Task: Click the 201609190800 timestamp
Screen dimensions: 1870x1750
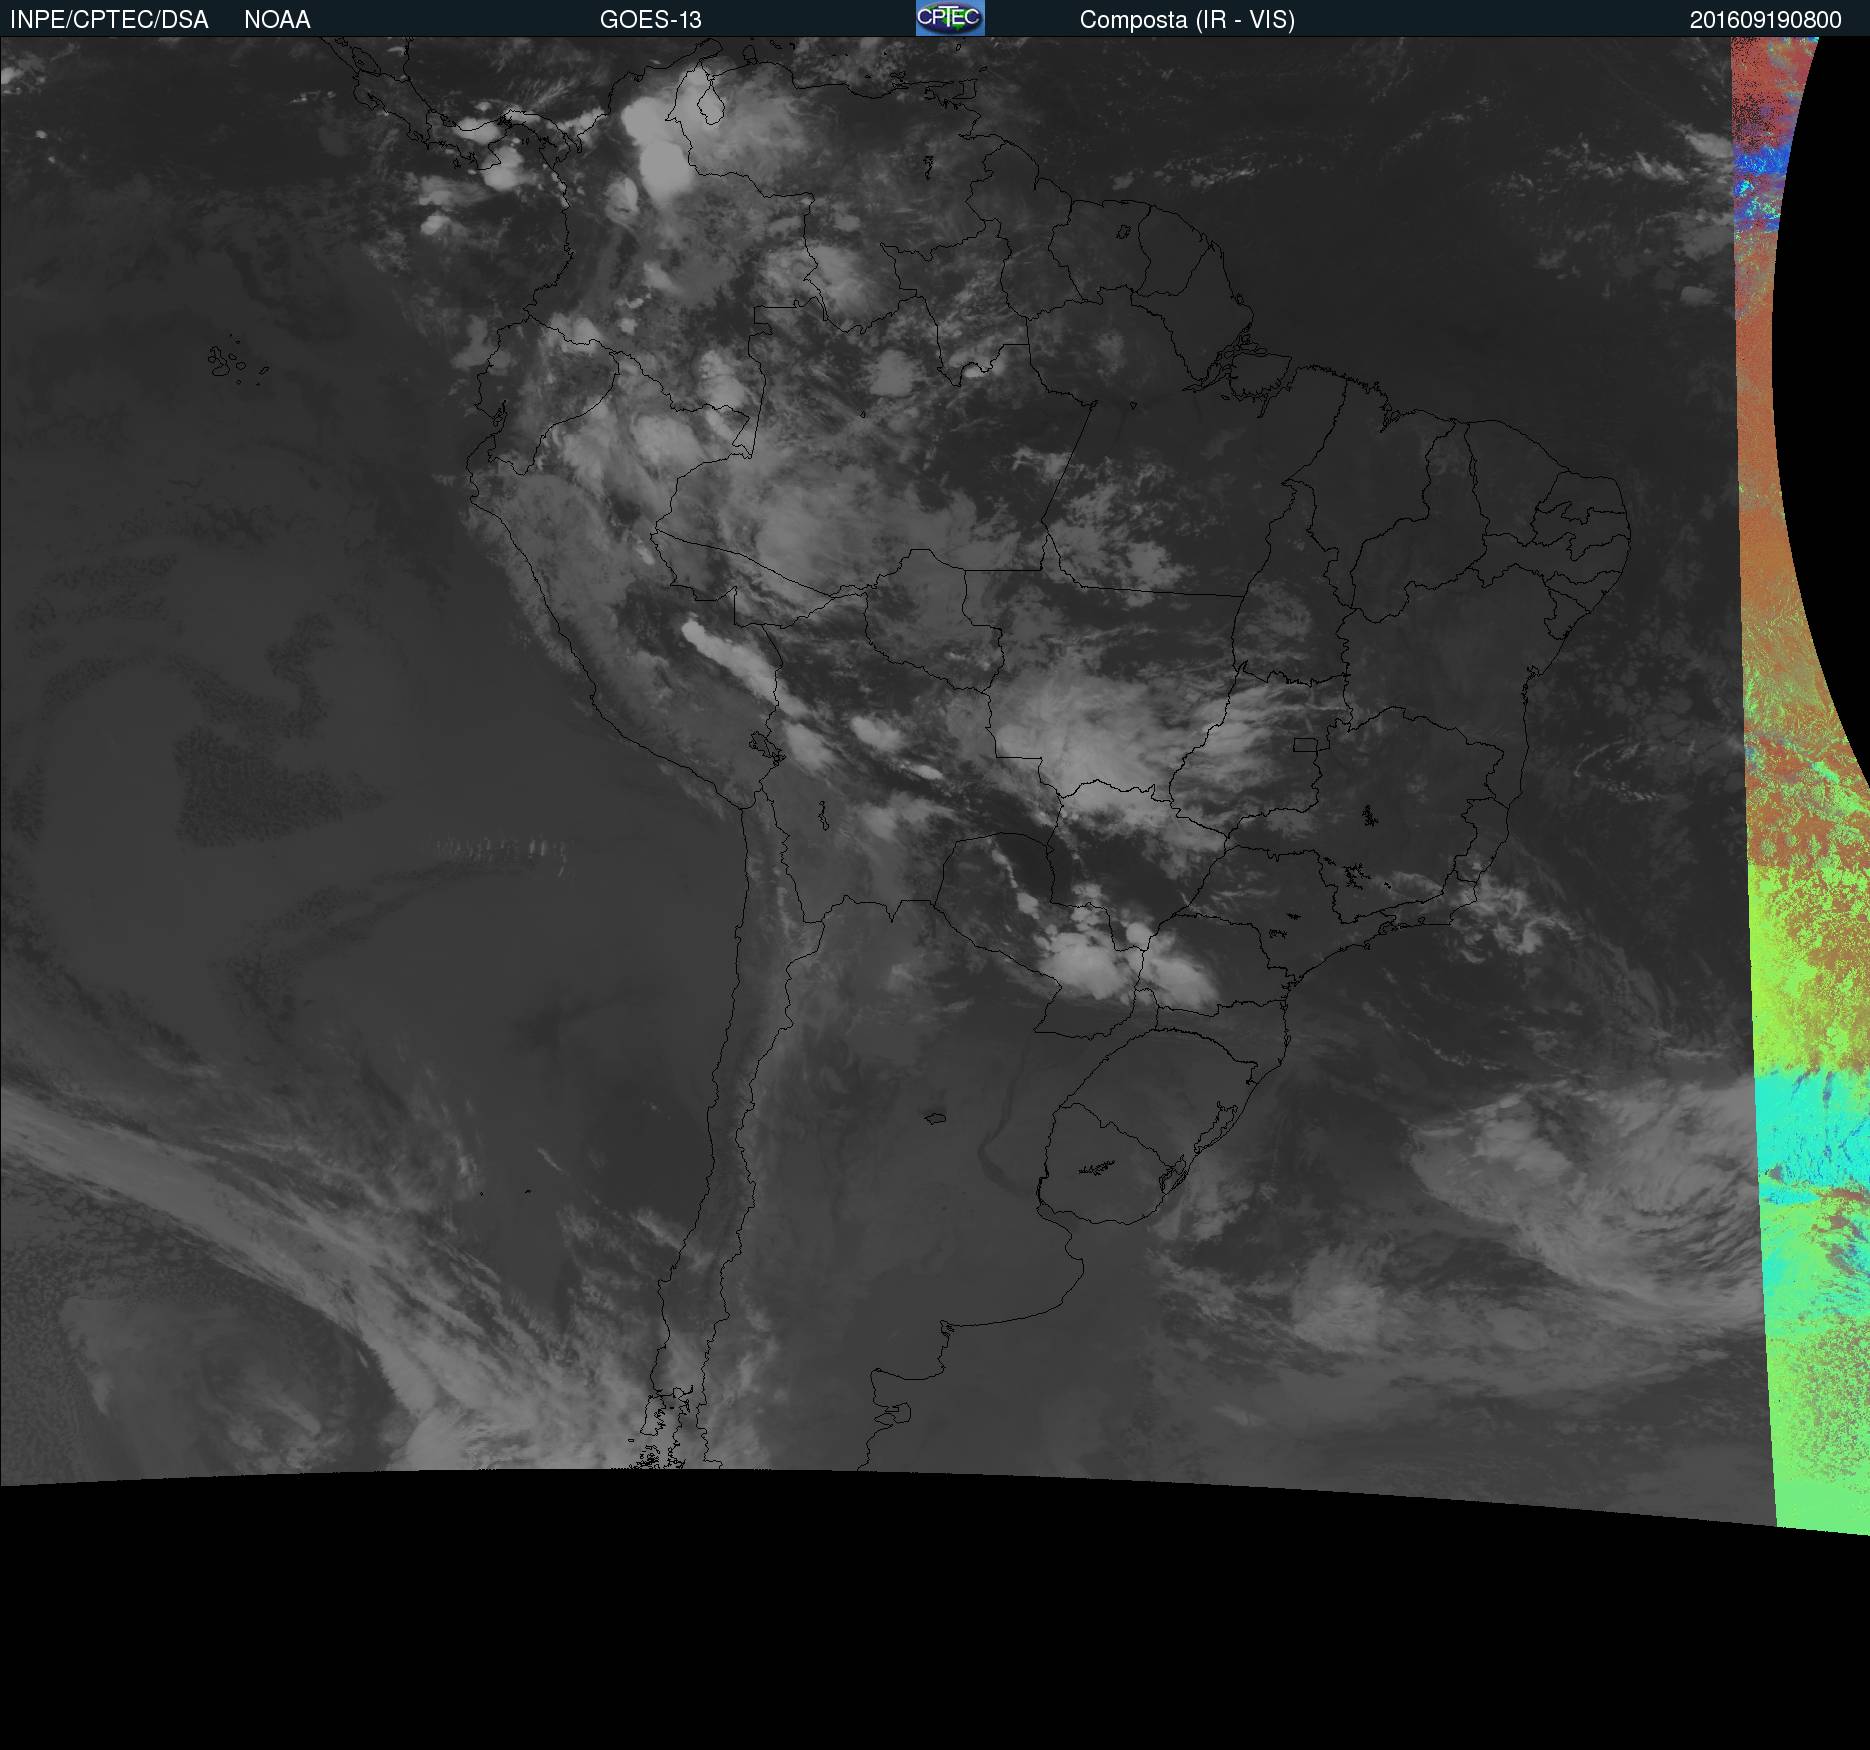Action: (x=1765, y=20)
